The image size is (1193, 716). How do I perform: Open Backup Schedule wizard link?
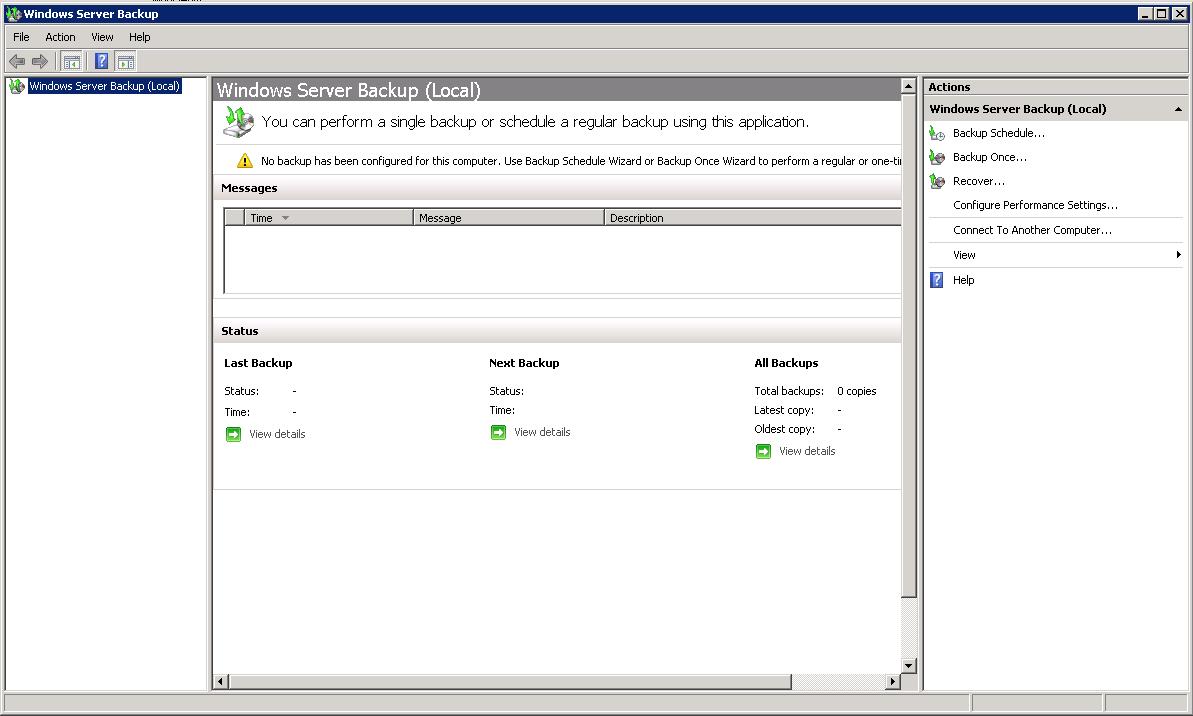tap(998, 133)
